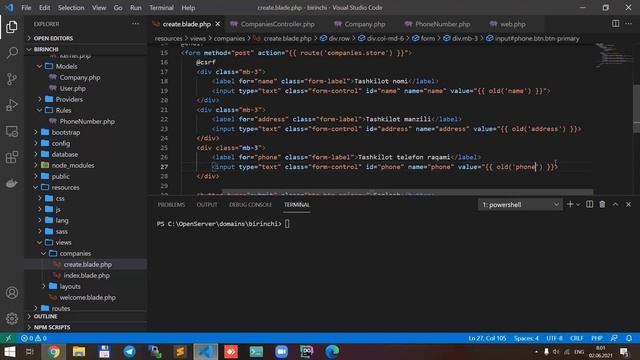Kill terminal with trash icon
640x360 pixels.
(602, 204)
